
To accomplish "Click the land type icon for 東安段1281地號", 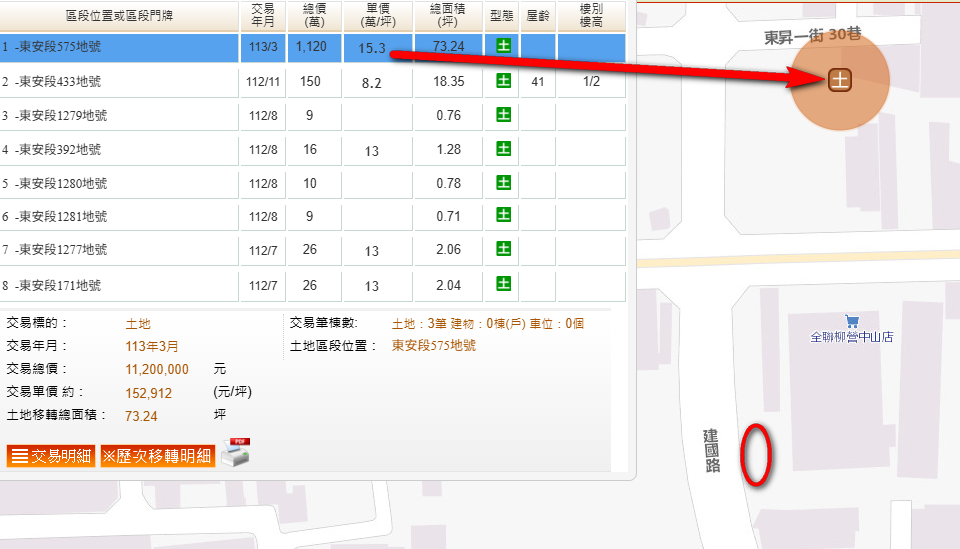I will 503,215.
